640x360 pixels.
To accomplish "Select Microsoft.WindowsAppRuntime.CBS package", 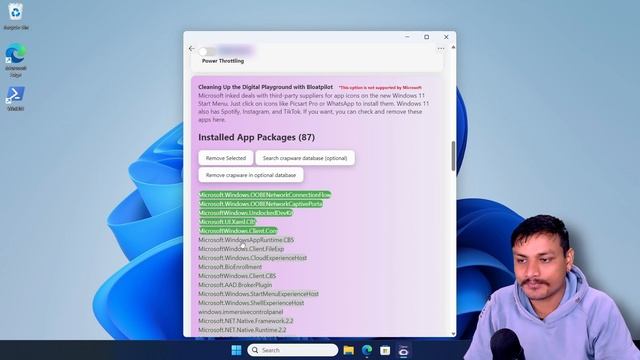I will [x=246, y=240].
